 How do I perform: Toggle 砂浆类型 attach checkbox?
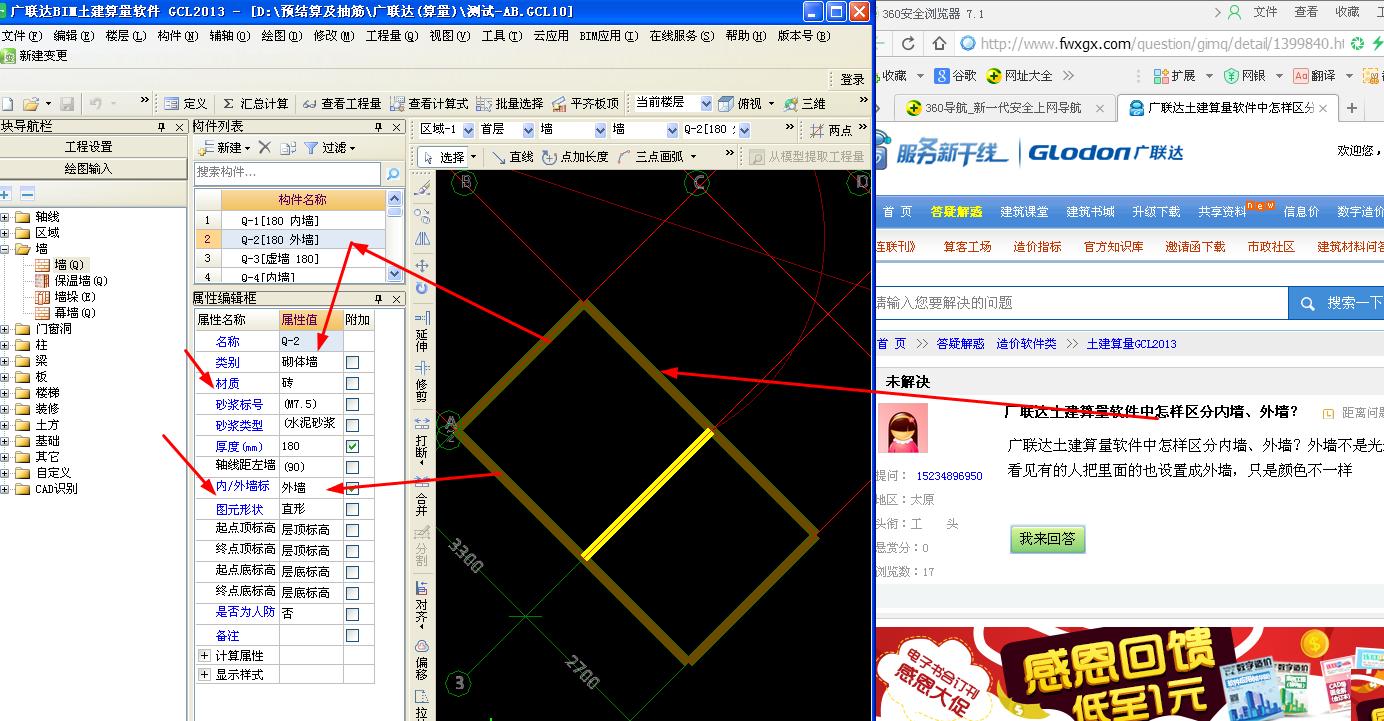click(352, 425)
